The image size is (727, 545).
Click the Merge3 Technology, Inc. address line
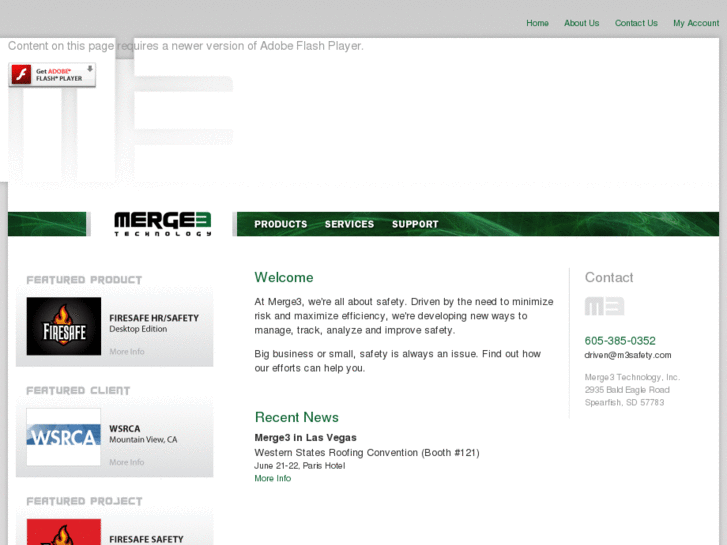[632, 377]
